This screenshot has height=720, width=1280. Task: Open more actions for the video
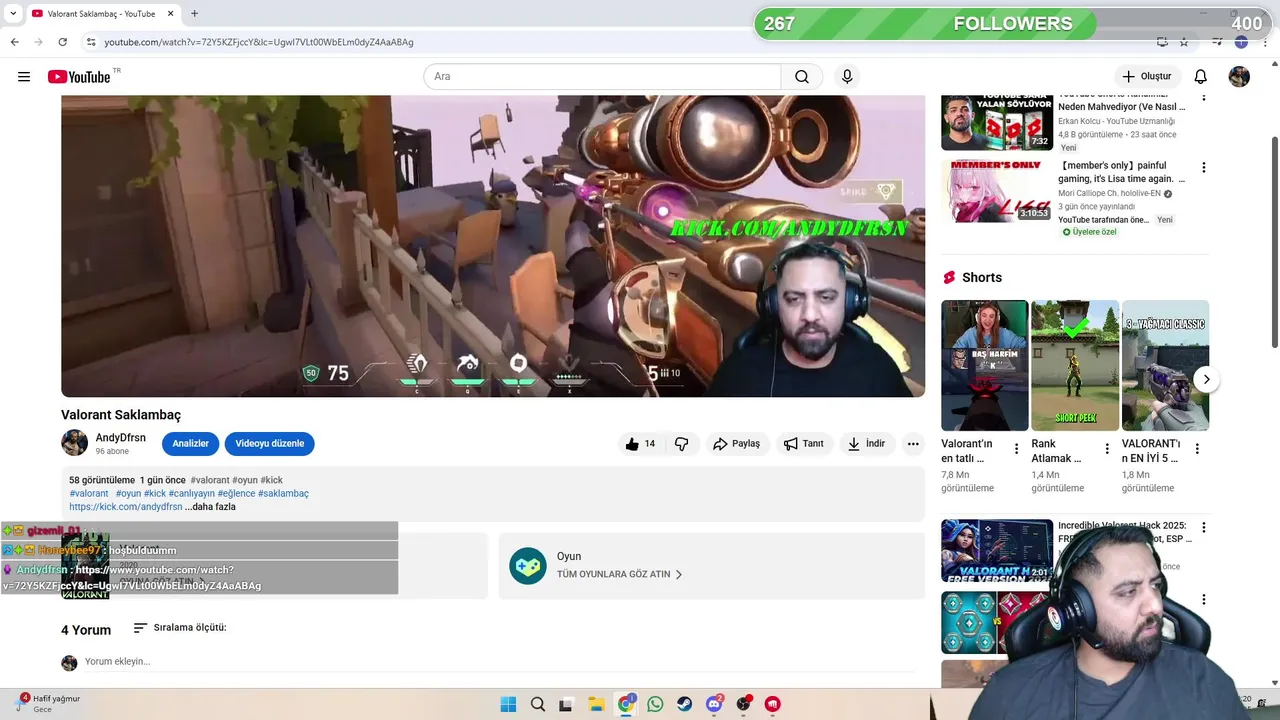[x=913, y=444]
